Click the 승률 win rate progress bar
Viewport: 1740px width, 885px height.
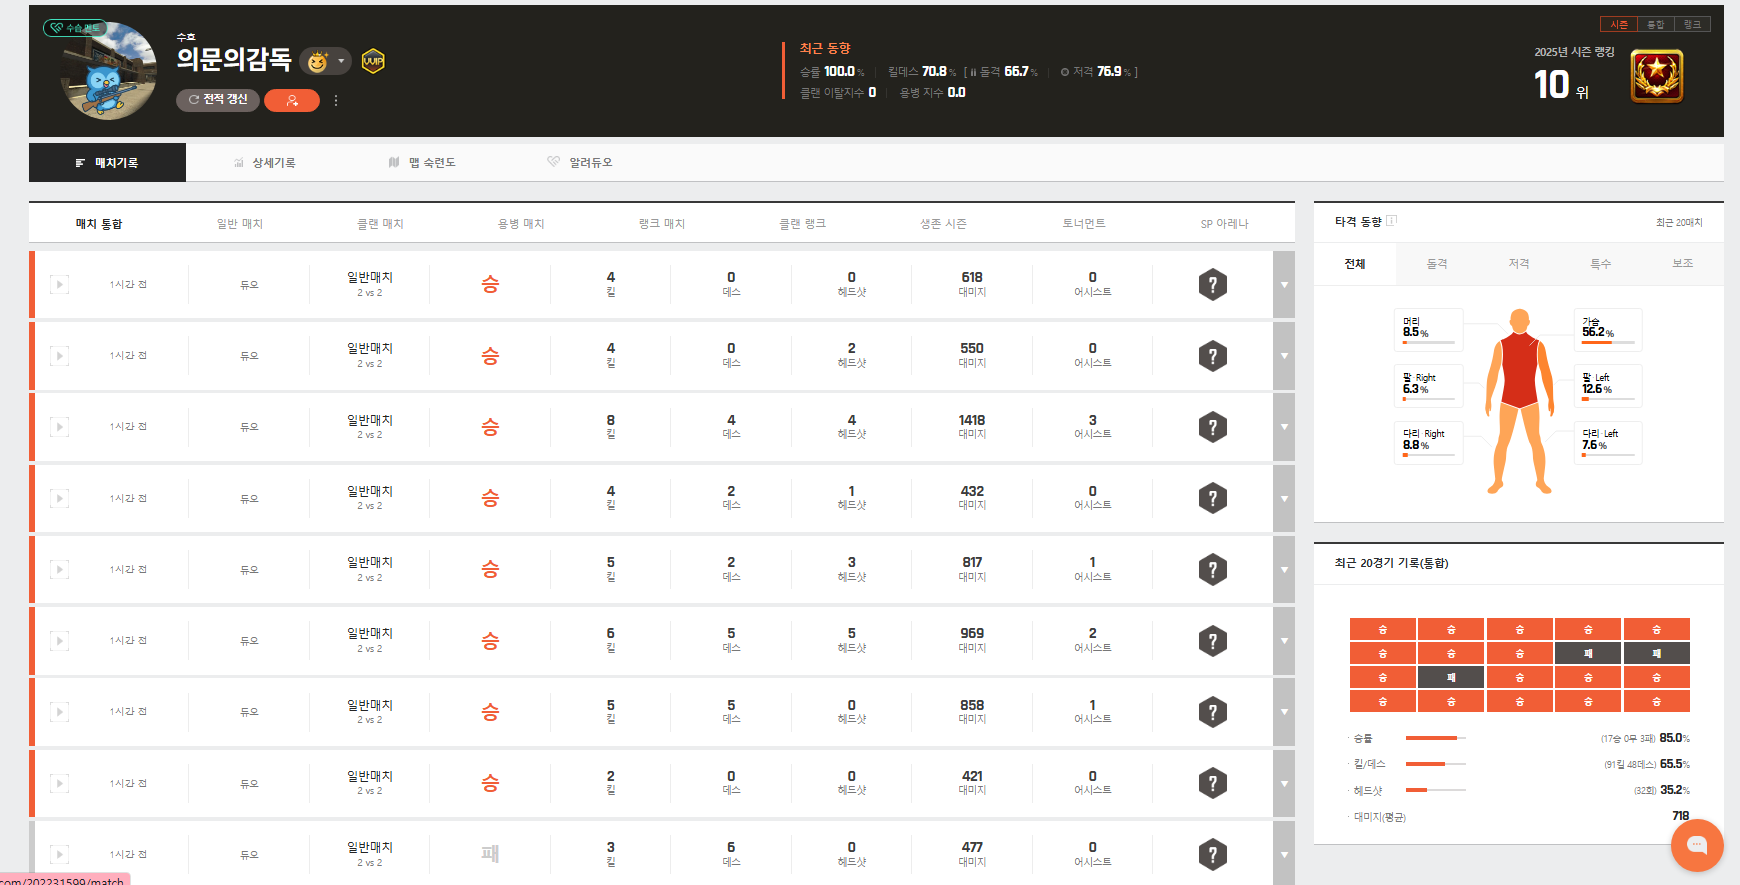[x=1435, y=738]
